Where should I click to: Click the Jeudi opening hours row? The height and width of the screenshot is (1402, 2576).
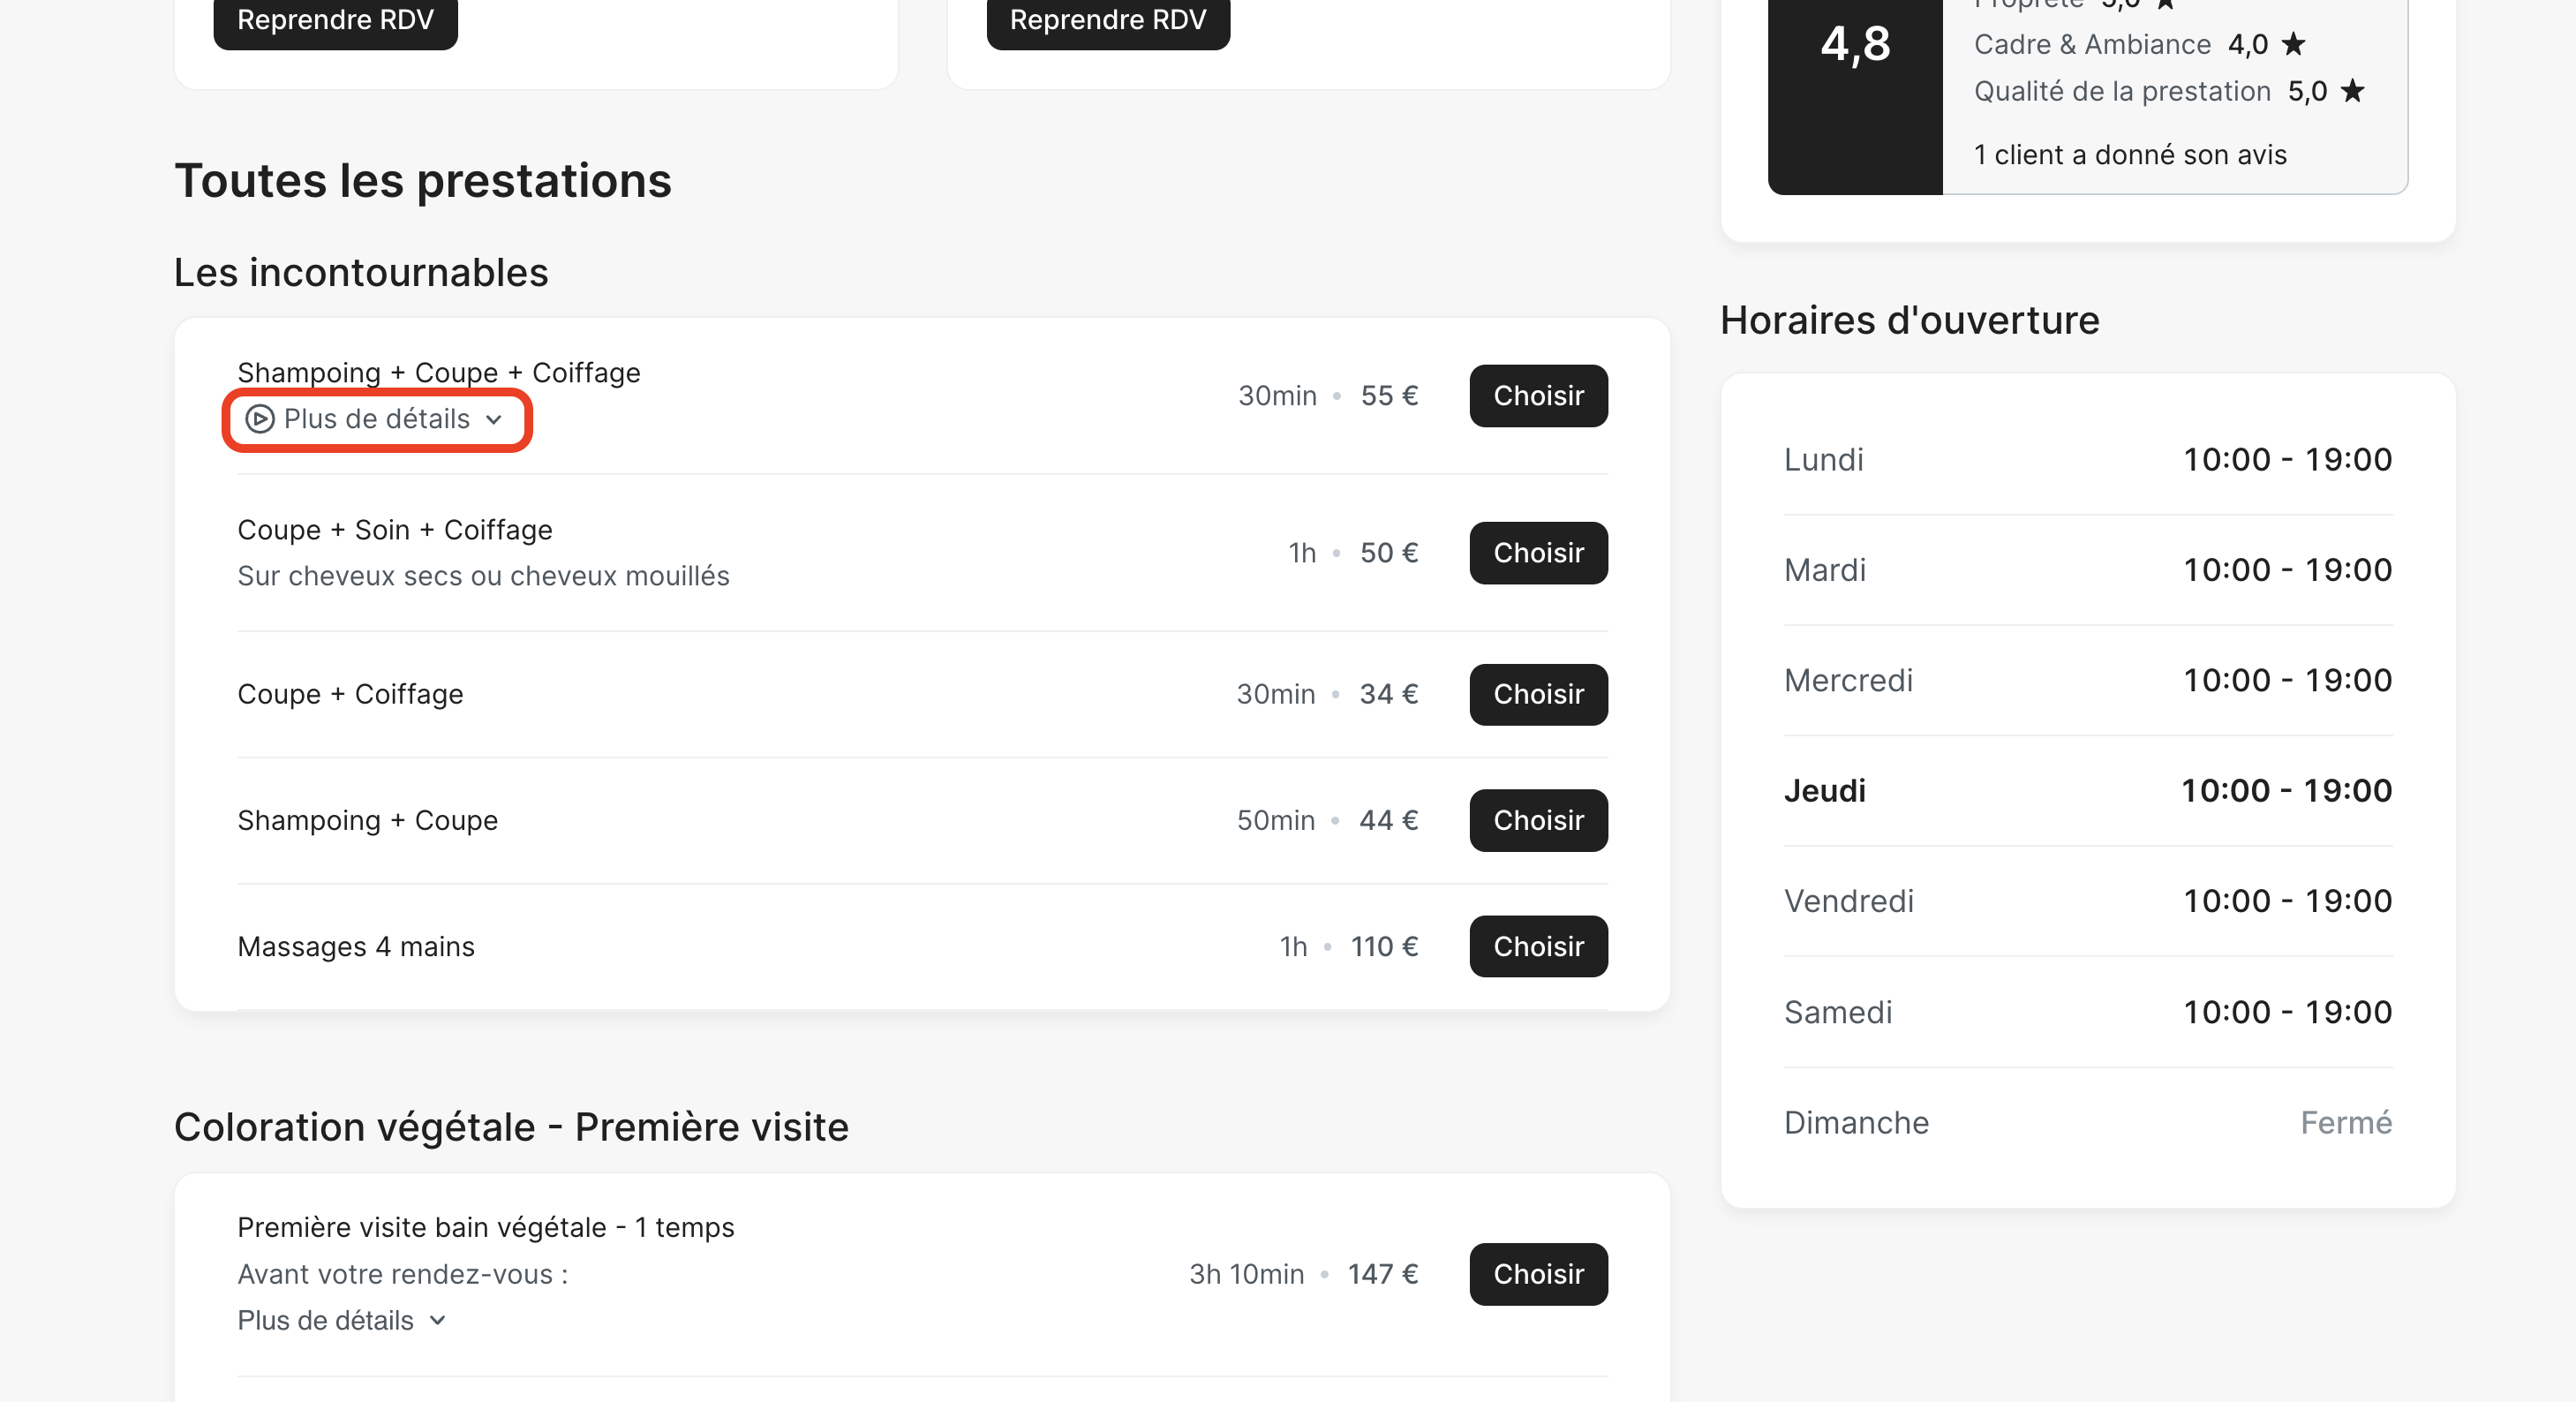2087,790
